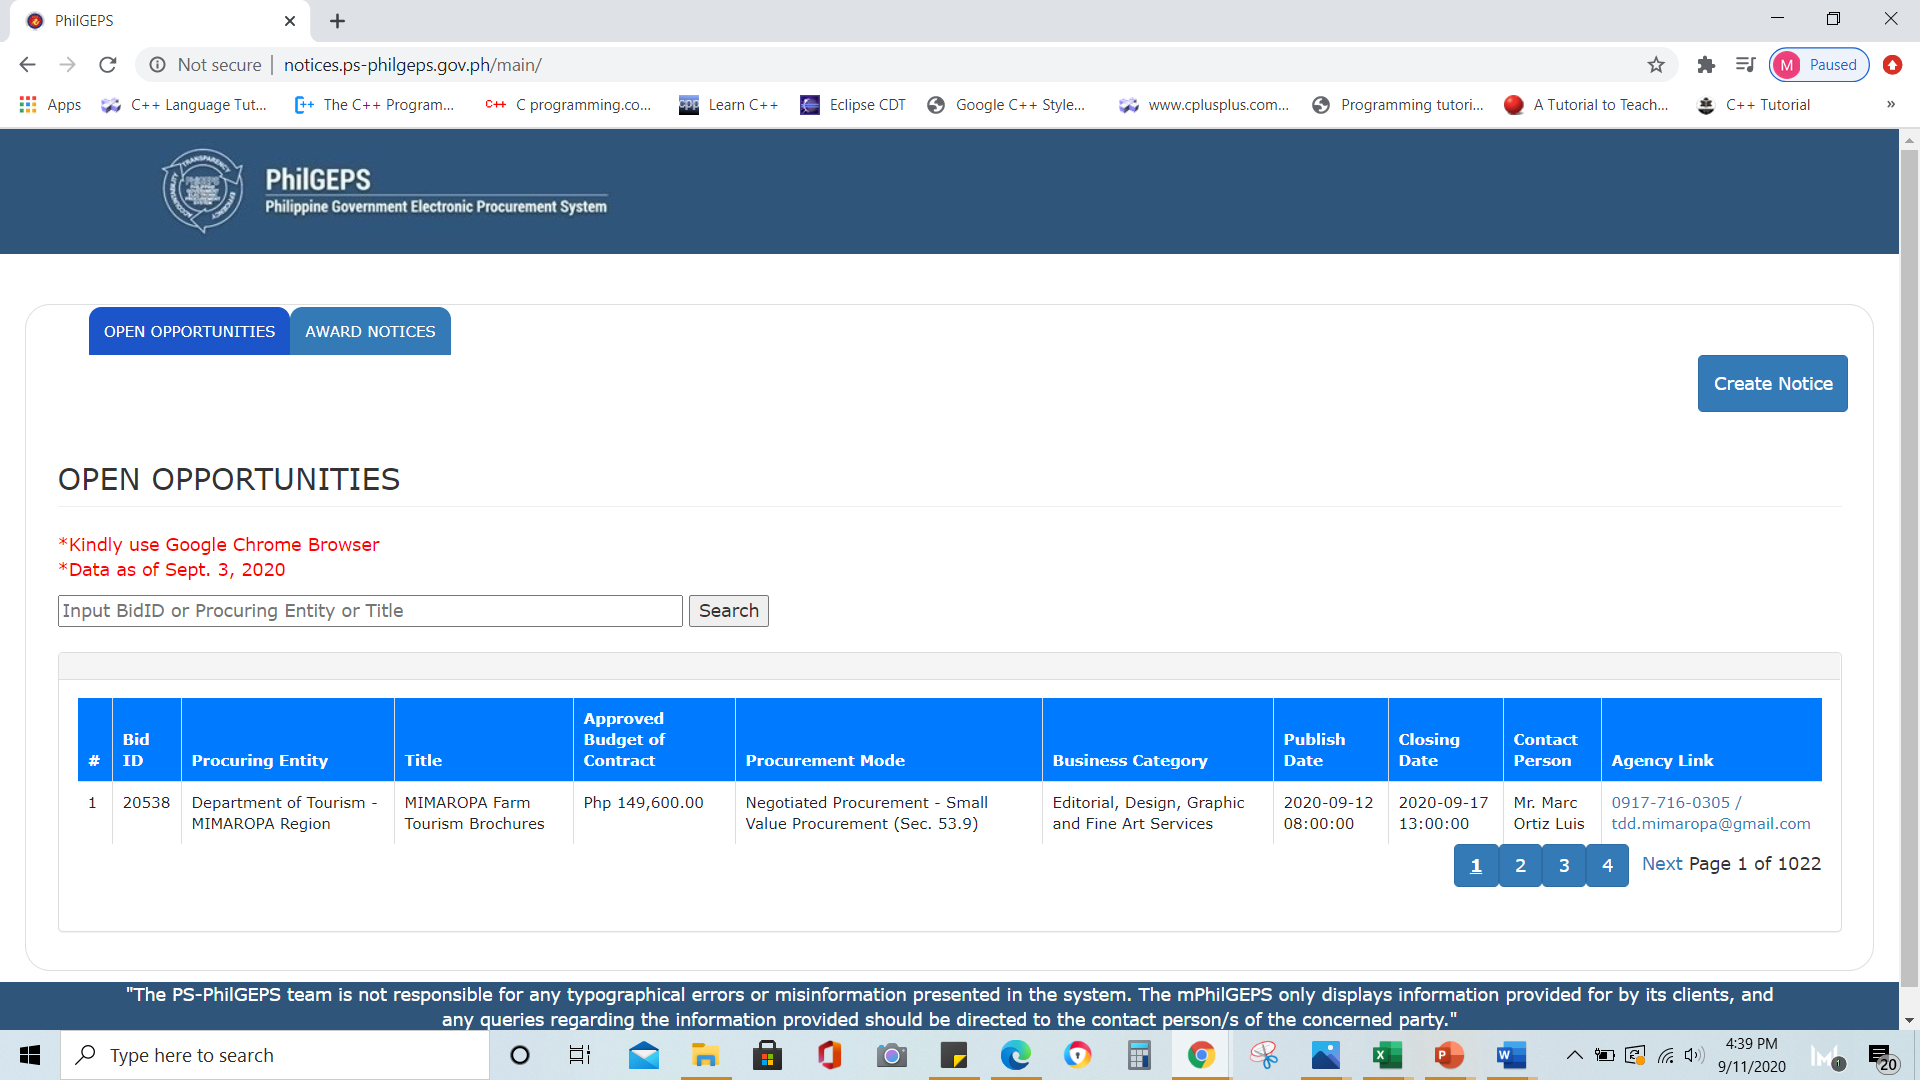The image size is (1920, 1080).
Task: Open PowerPoint from the taskbar
Action: [1449, 1055]
